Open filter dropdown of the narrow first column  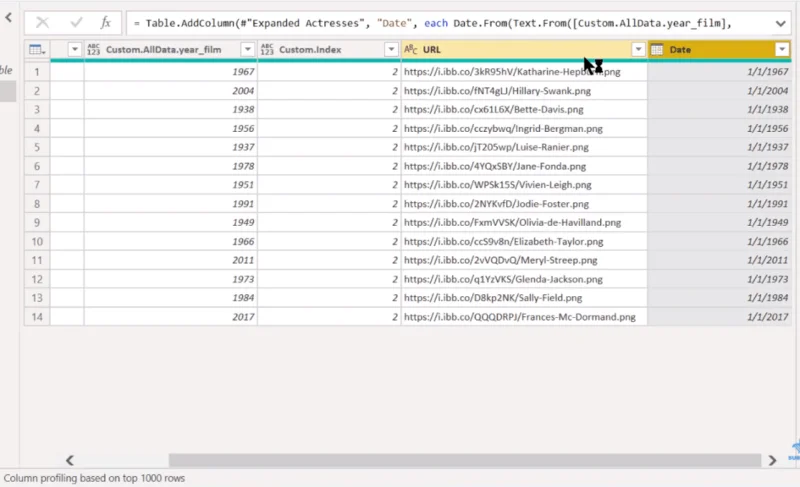coord(74,49)
